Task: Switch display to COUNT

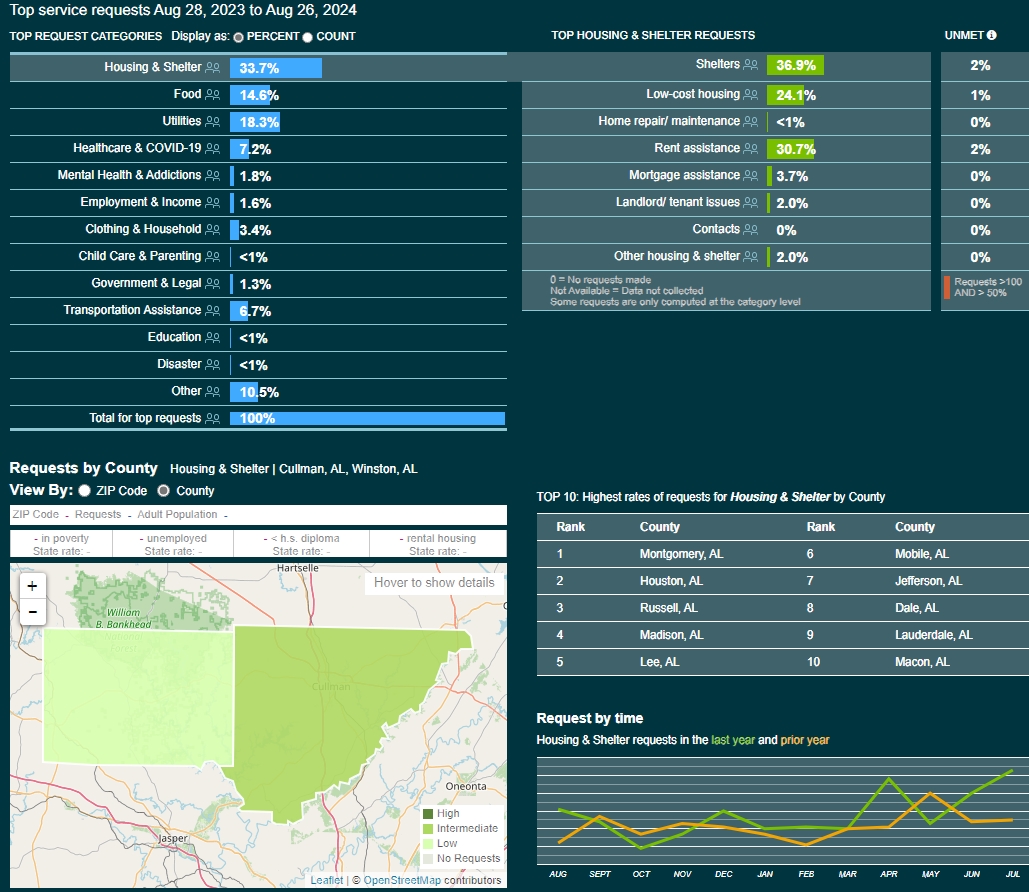Action: coord(307,37)
